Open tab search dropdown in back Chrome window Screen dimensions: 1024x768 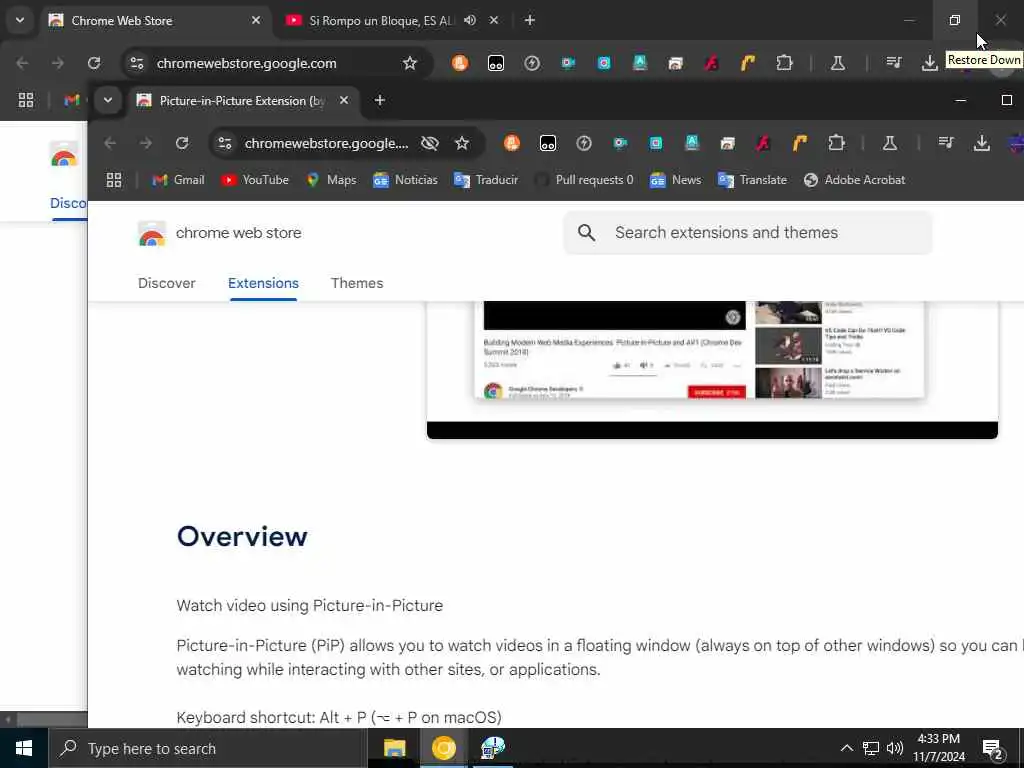pyautogui.click(x=20, y=20)
